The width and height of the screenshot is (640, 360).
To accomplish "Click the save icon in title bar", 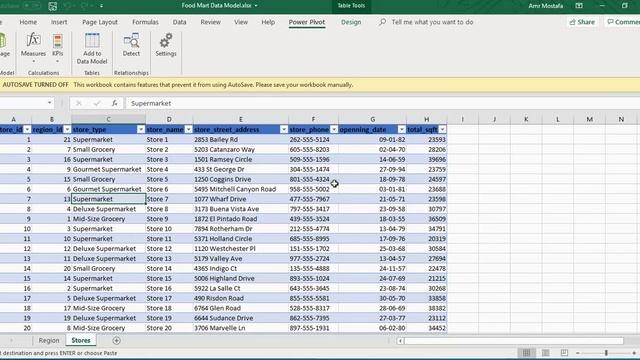I will (x=53, y=6).
